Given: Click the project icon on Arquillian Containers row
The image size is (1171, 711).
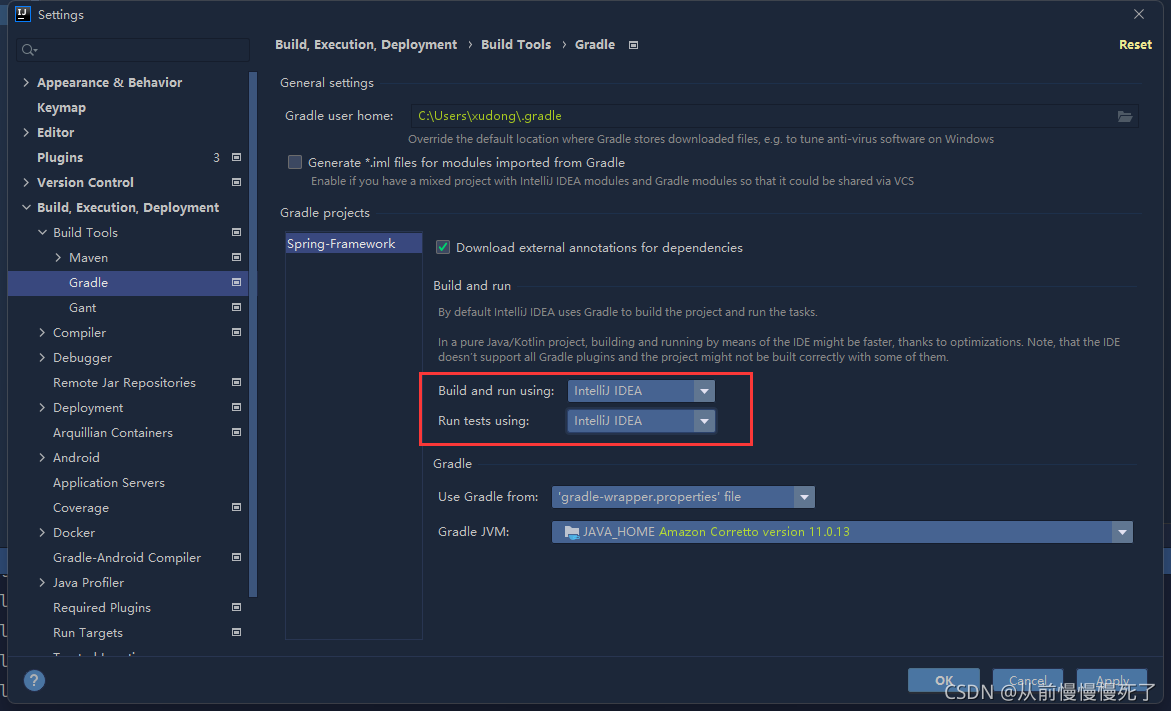Looking at the screenshot, I should pyautogui.click(x=237, y=432).
